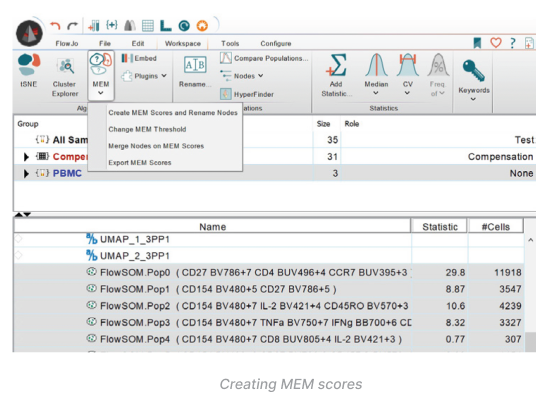The height and width of the screenshot is (395, 551).
Task: Expand the PBMC group
Action: click(26, 174)
